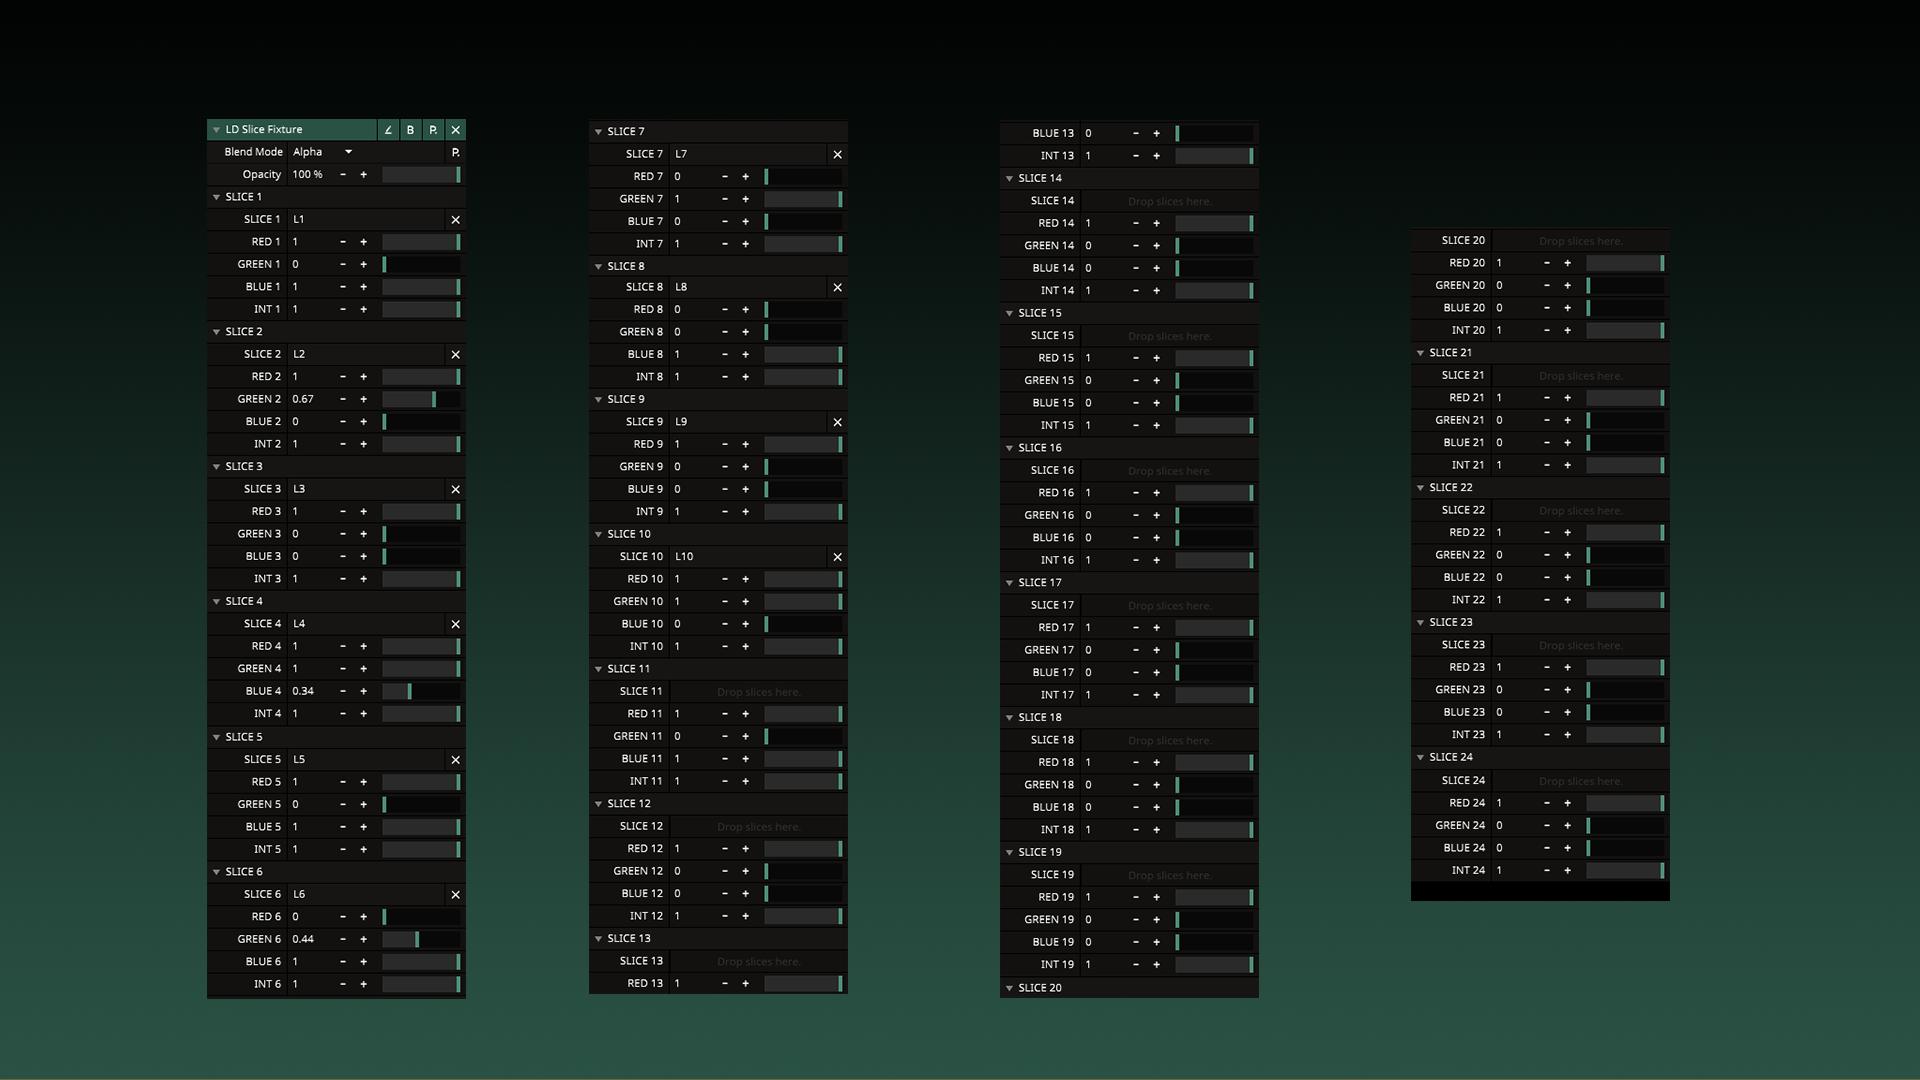The image size is (1920, 1080).
Task: Open the Blend Mode Alpha dropdown
Action: click(x=322, y=152)
